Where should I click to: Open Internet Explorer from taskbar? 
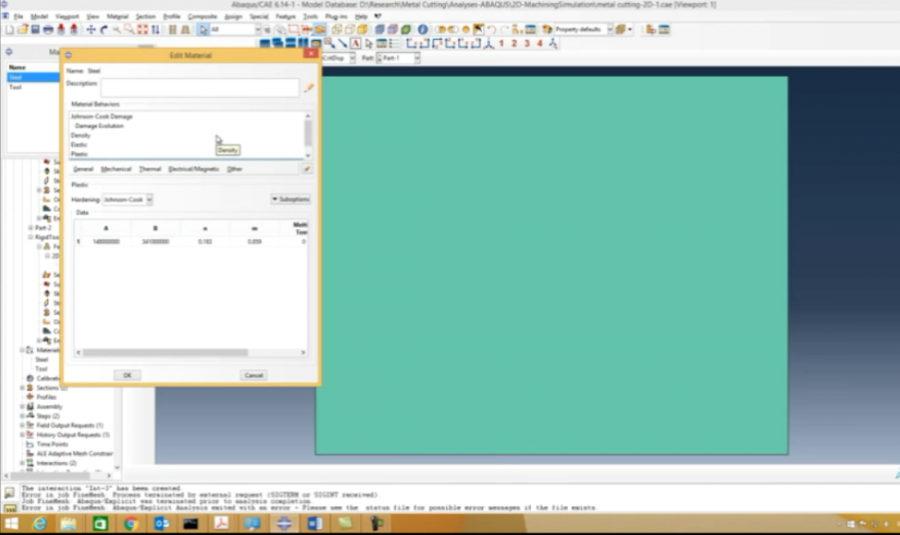pyautogui.click(x=39, y=524)
